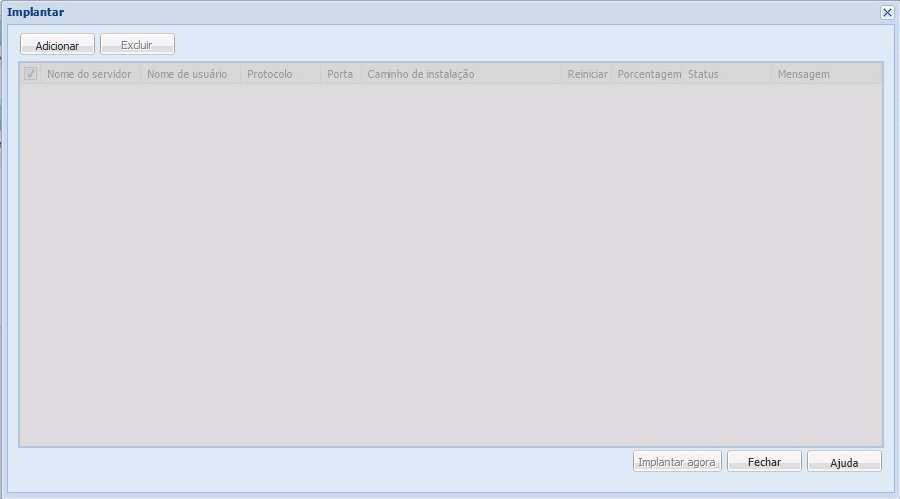
Task: Open Ajuda for the dialog
Action: (x=844, y=461)
